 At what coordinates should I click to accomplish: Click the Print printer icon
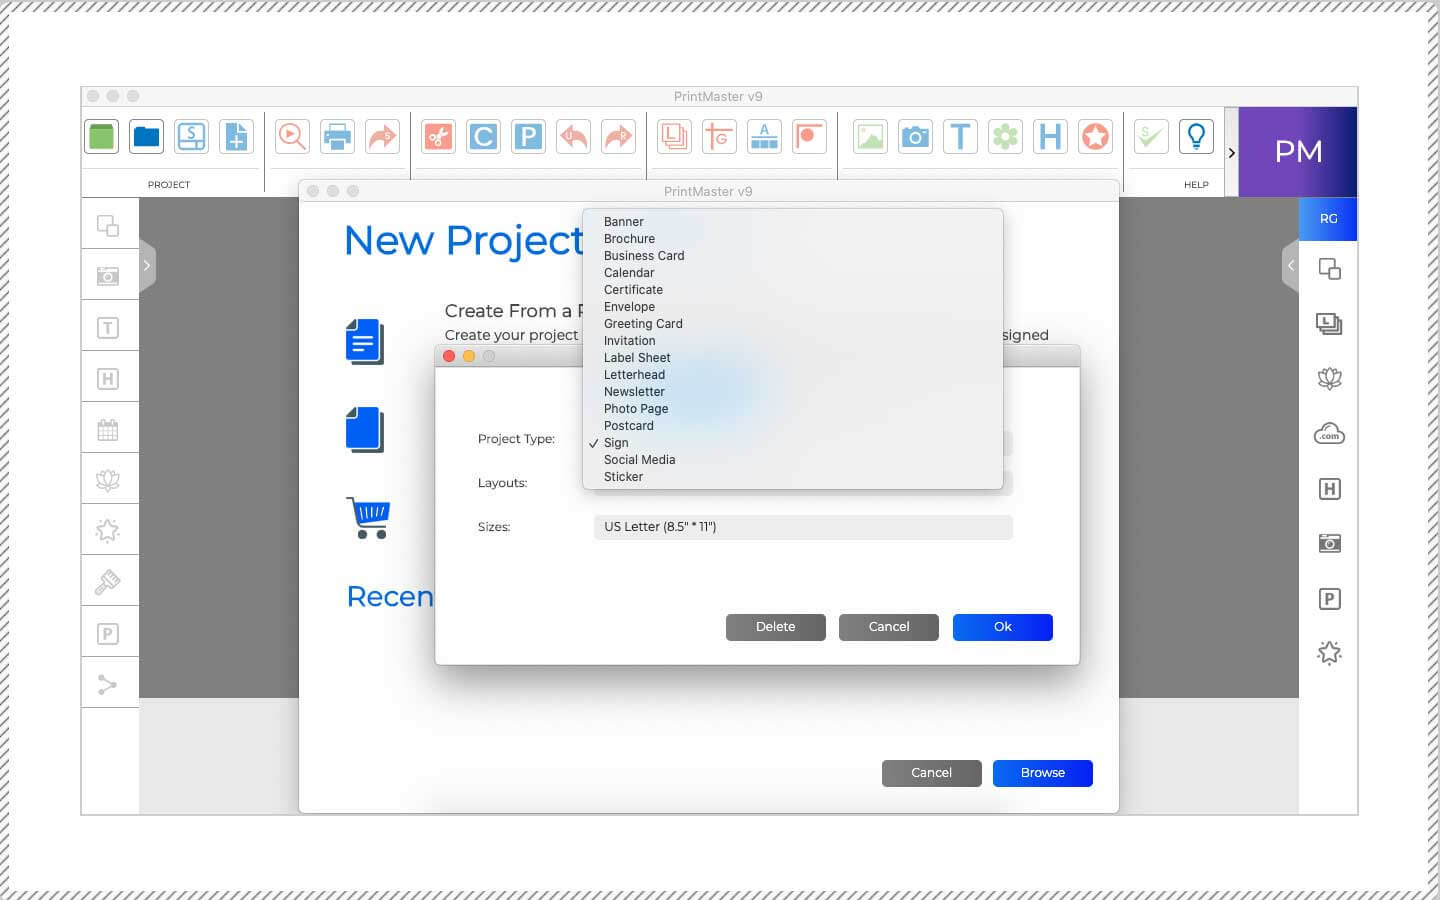pyautogui.click(x=337, y=136)
